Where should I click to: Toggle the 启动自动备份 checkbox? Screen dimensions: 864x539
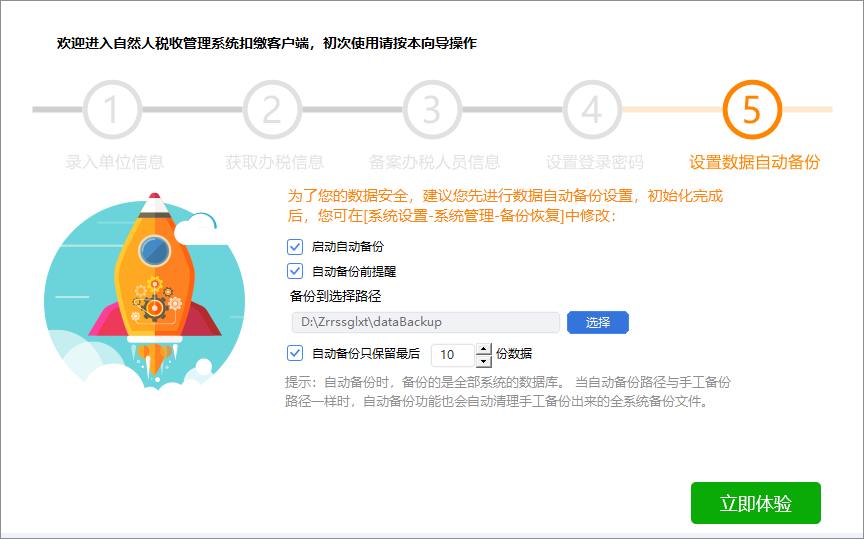pyautogui.click(x=295, y=246)
